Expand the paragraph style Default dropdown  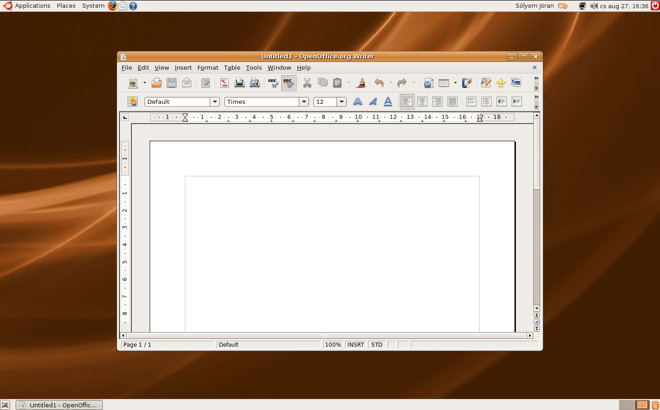(215, 102)
